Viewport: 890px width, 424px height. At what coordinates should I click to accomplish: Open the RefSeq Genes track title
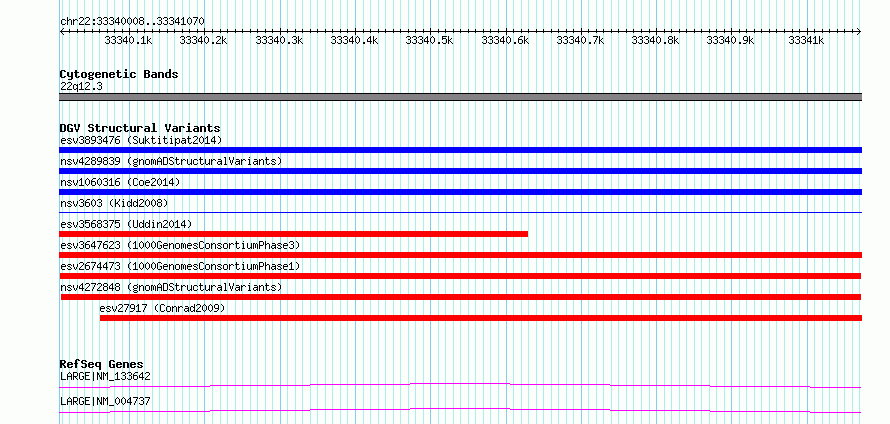102,364
